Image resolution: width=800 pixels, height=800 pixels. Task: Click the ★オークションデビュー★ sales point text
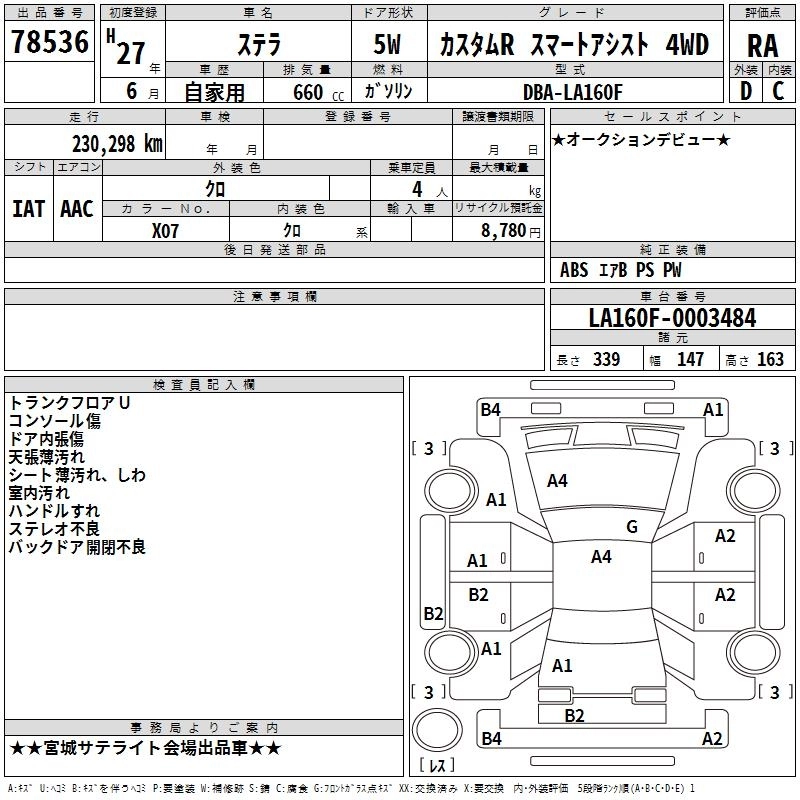click(641, 139)
